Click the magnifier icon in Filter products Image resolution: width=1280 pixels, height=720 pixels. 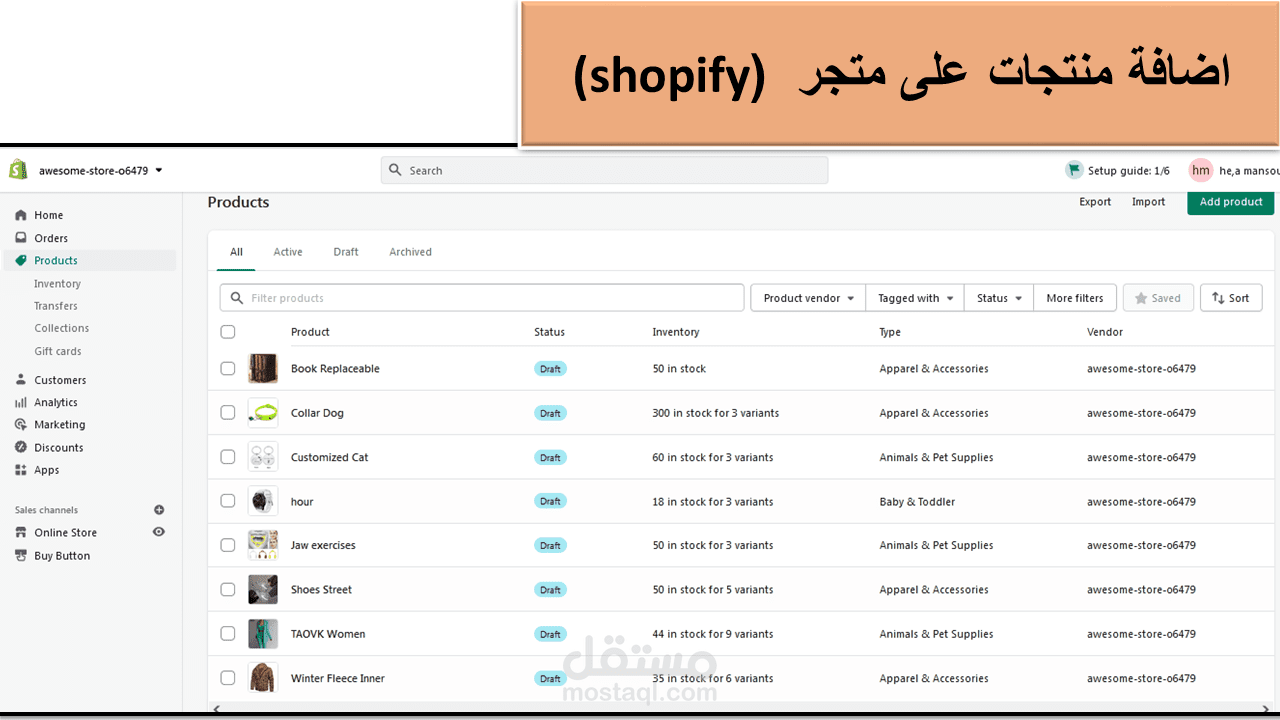[237, 298]
